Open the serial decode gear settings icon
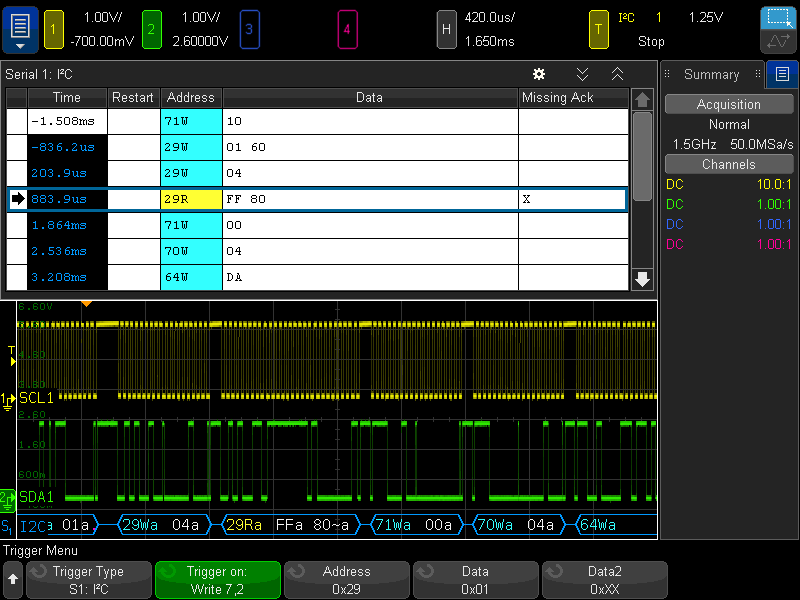Image resolution: width=800 pixels, height=600 pixels. pos(539,74)
